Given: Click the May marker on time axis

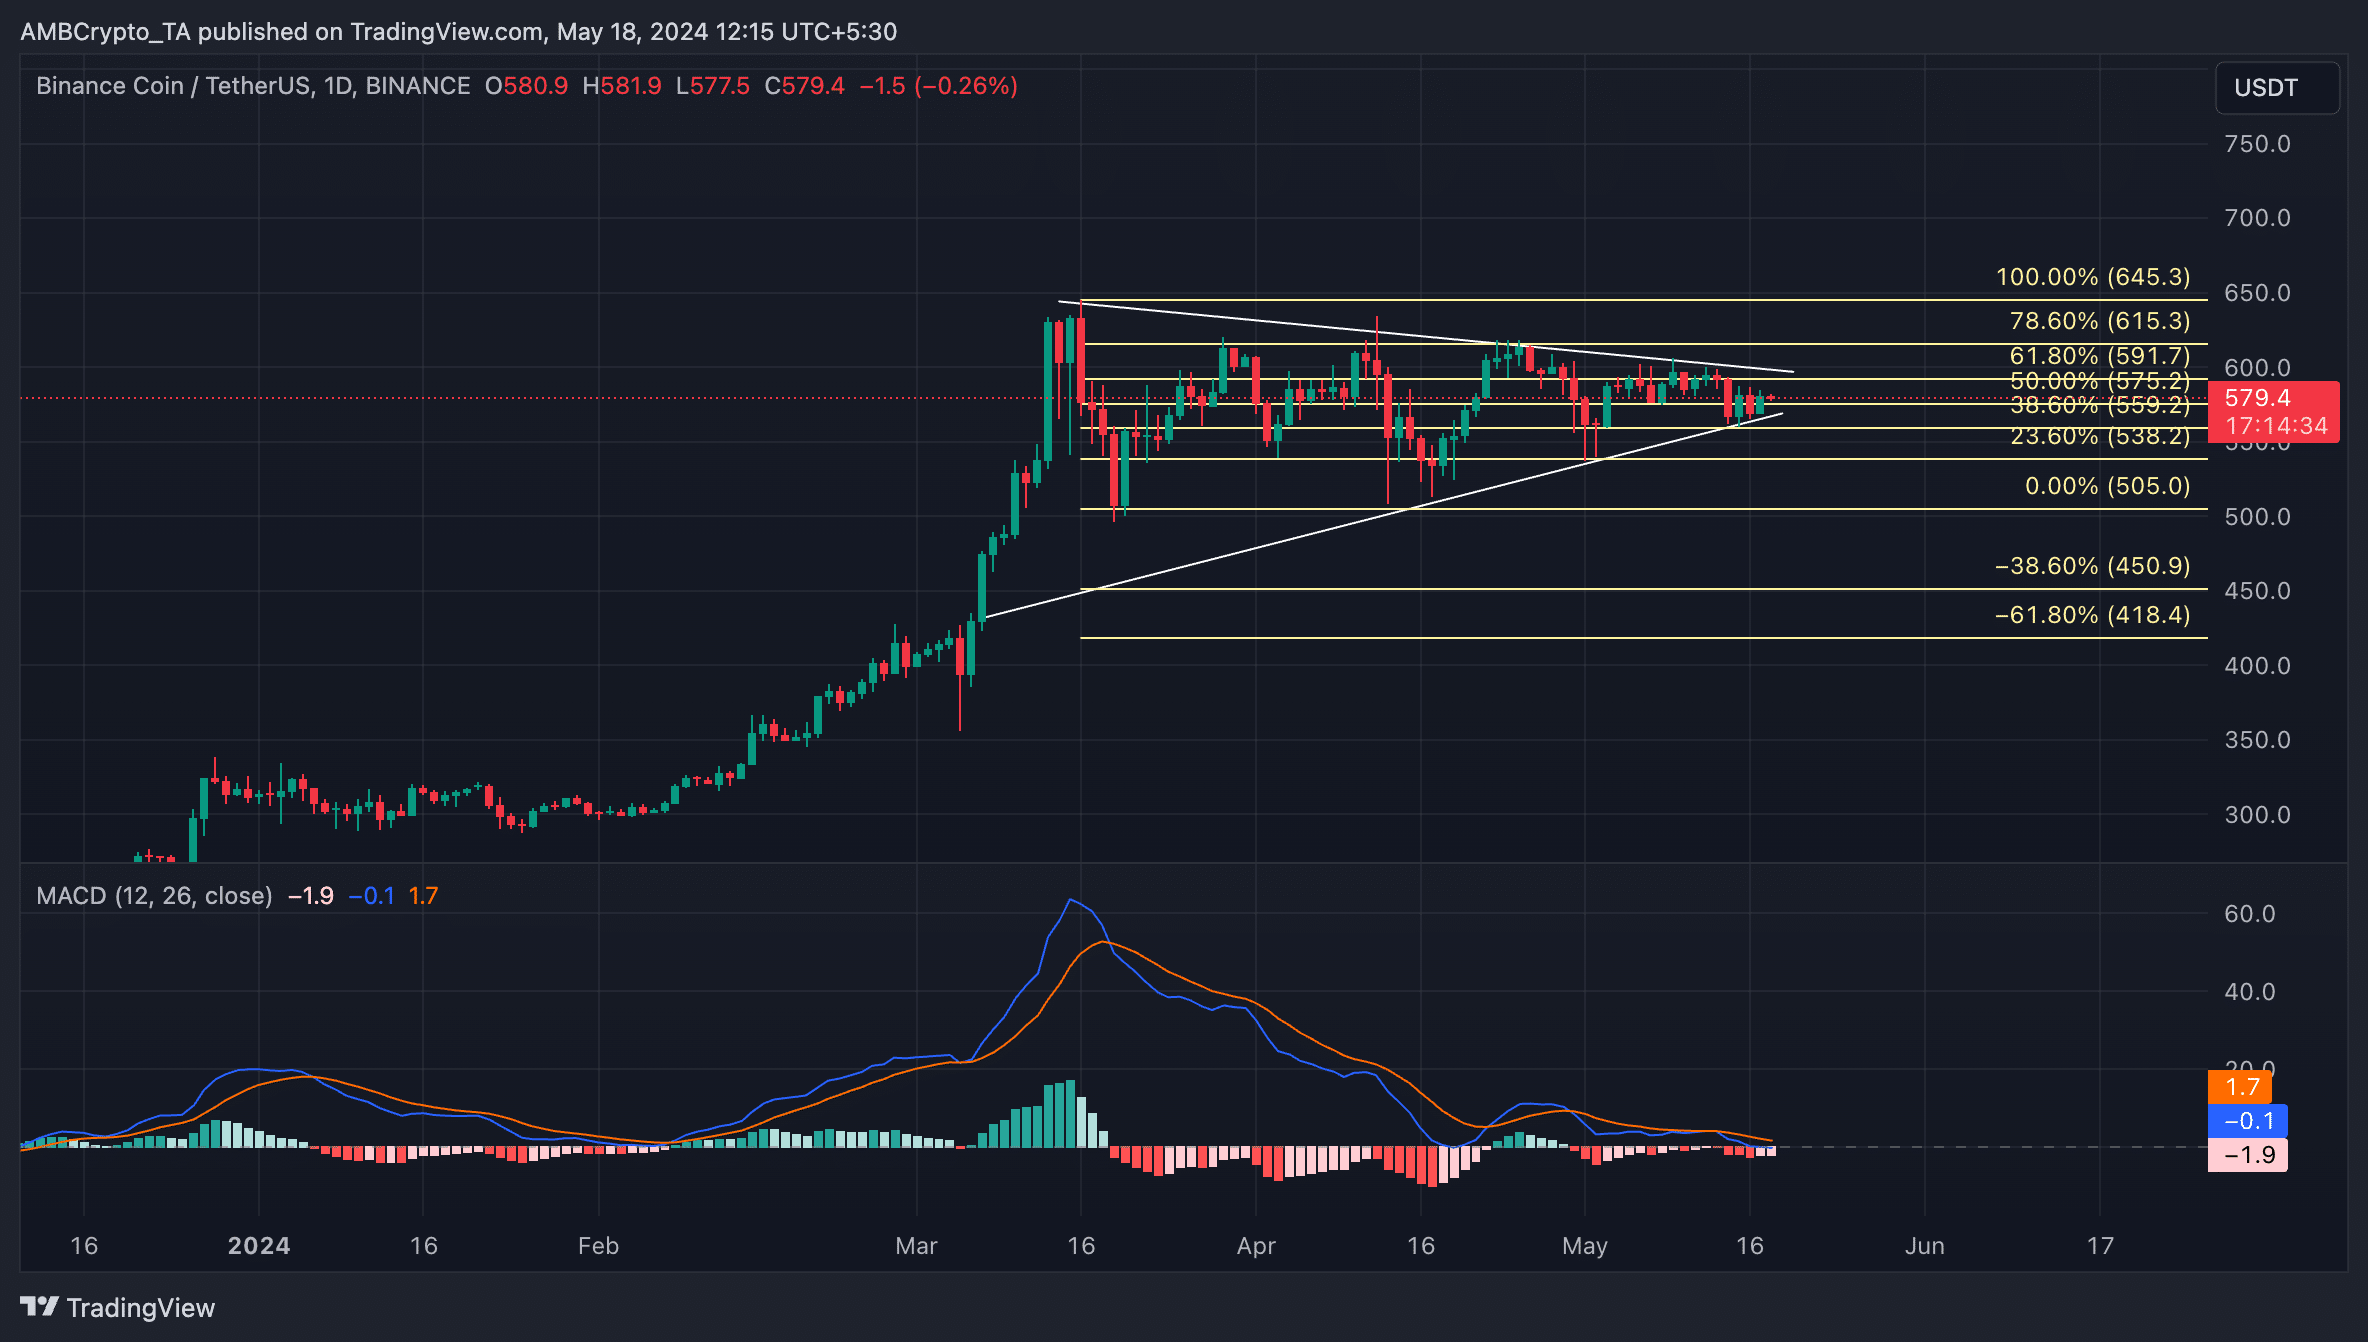Looking at the screenshot, I should (x=1585, y=1246).
